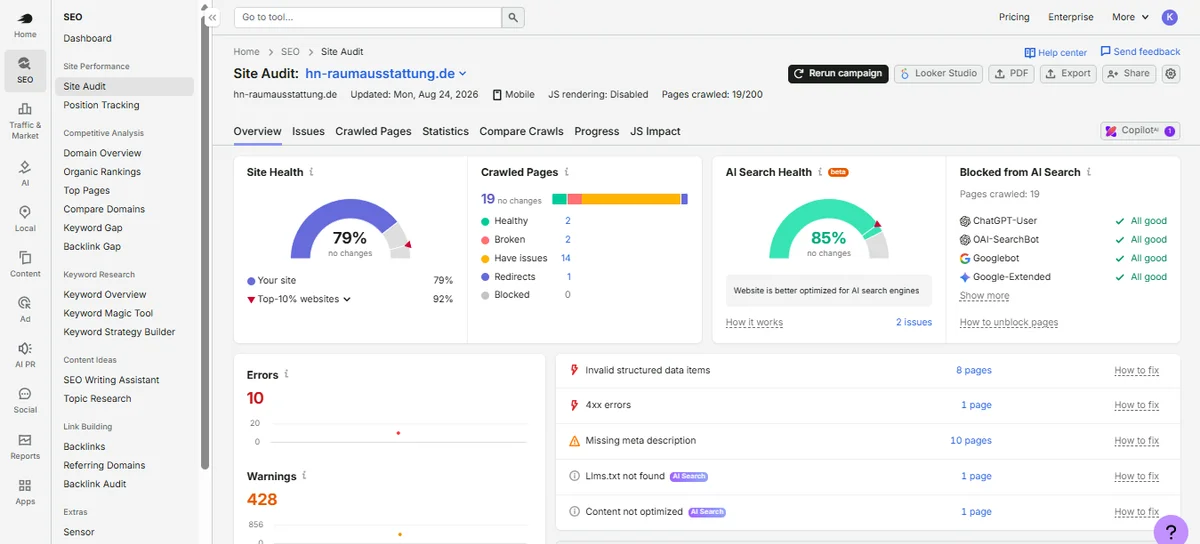Switch to the Overview tab
1200x544 pixels.
tap(257, 131)
